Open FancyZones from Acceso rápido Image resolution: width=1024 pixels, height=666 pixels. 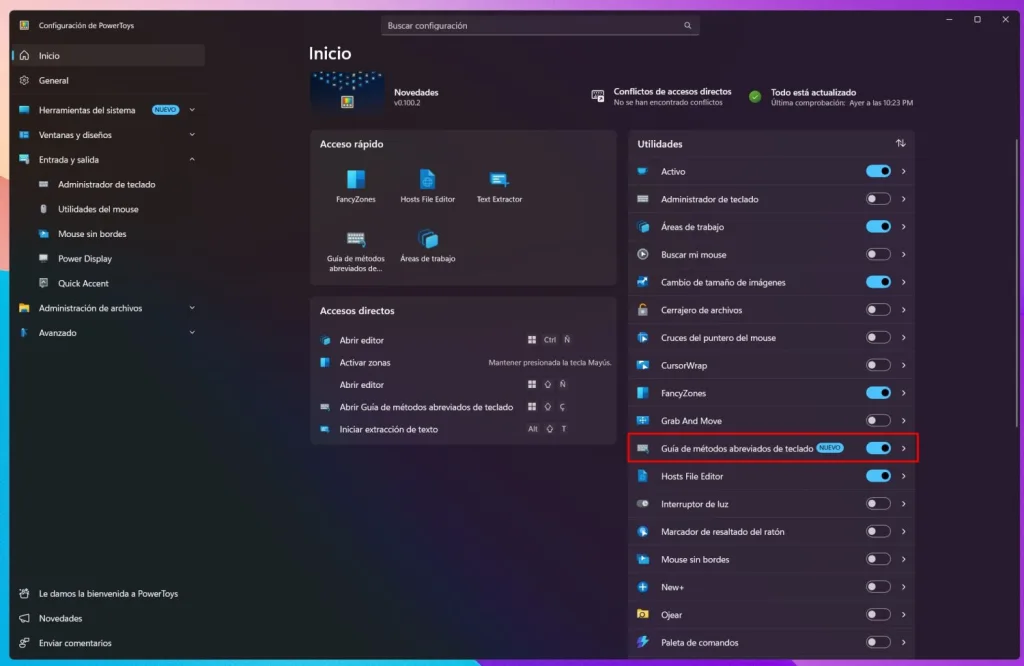[x=355, y=186]
